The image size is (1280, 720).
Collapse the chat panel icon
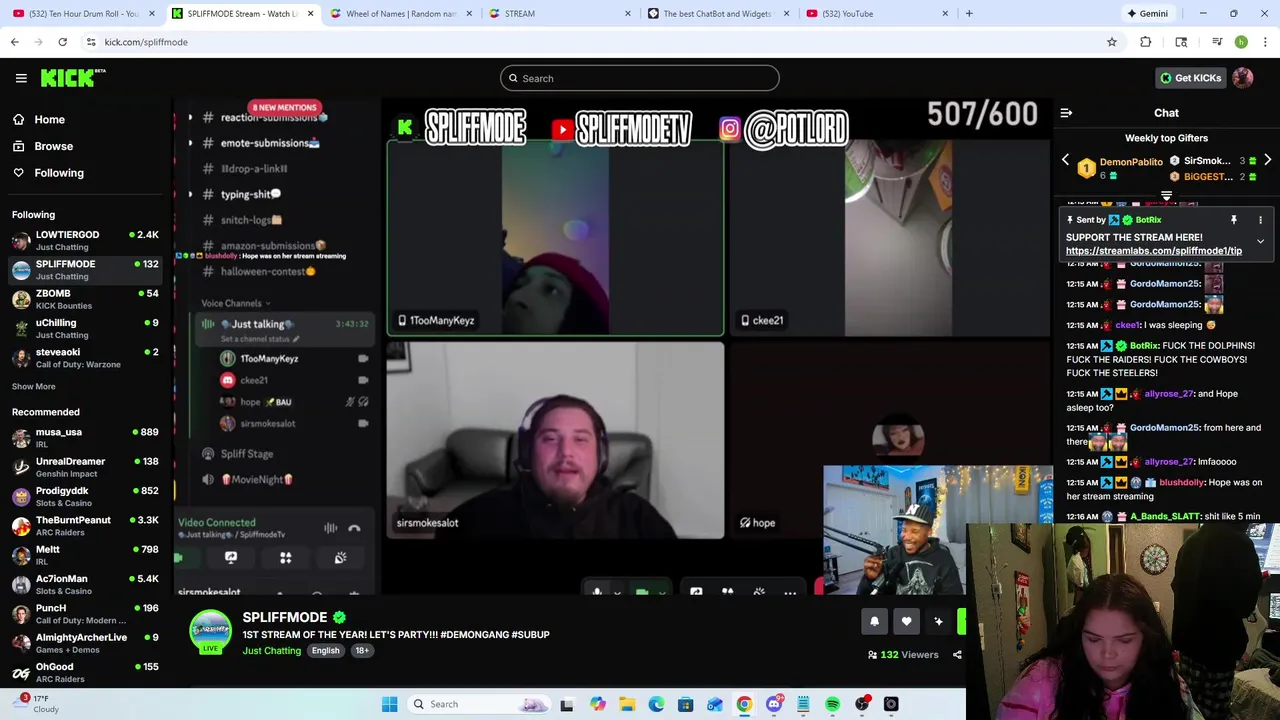[x=1066, y=113]
